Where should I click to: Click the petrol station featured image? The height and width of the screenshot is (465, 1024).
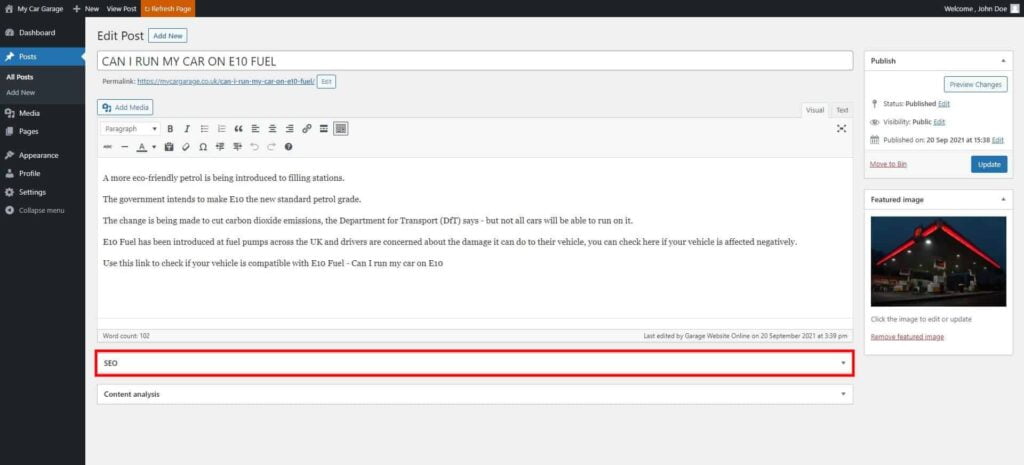(x=938, y=261)
